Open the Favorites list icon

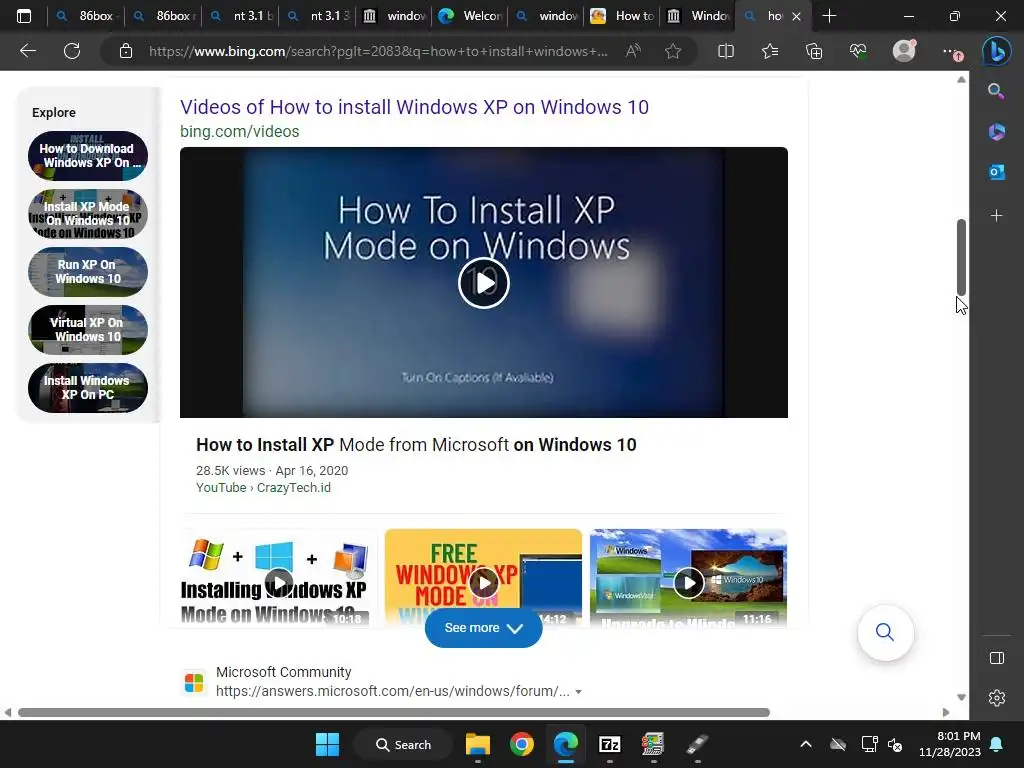click(x=770, y=51)
